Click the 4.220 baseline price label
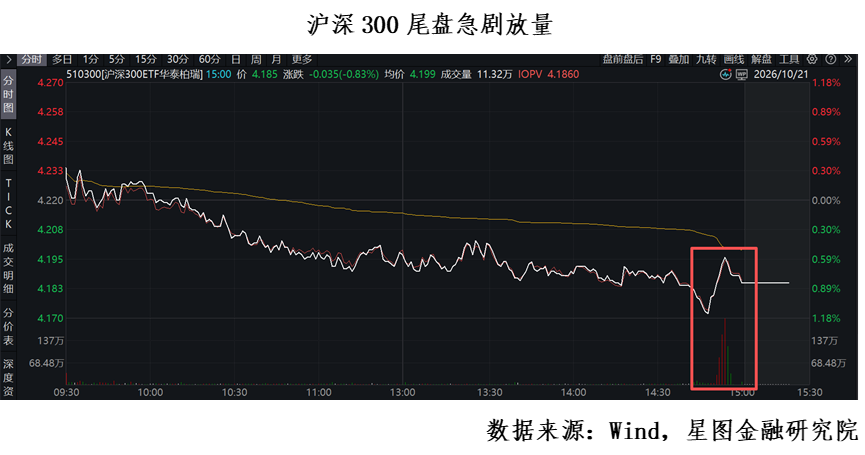865x455 pixels. [x=50, y=201]
